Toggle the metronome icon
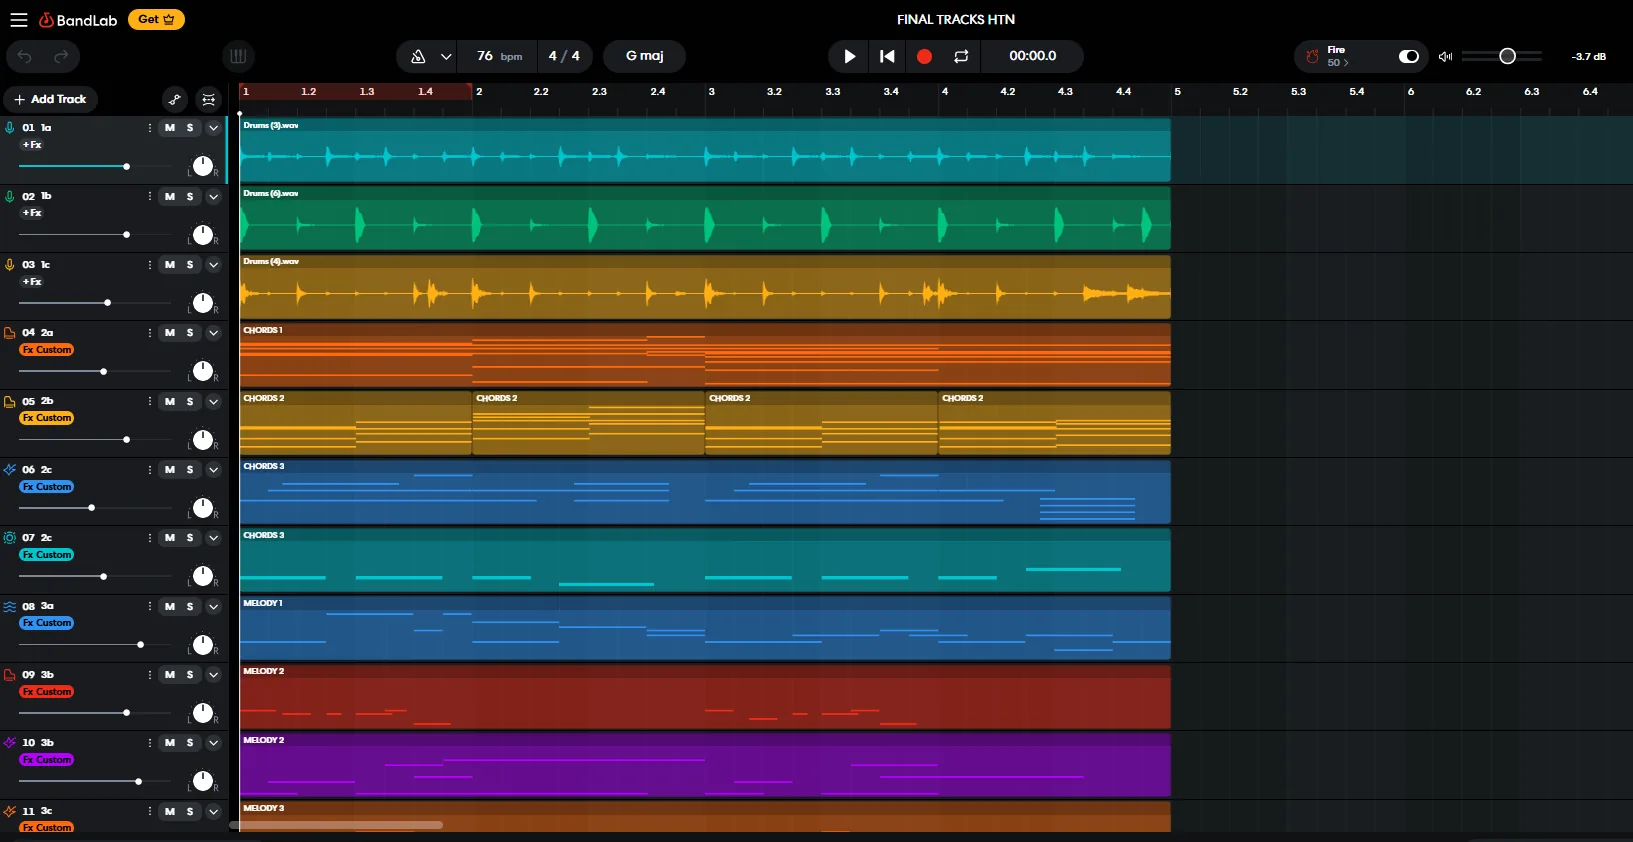Screen dimensions: 1633x842 coord(418,56)
